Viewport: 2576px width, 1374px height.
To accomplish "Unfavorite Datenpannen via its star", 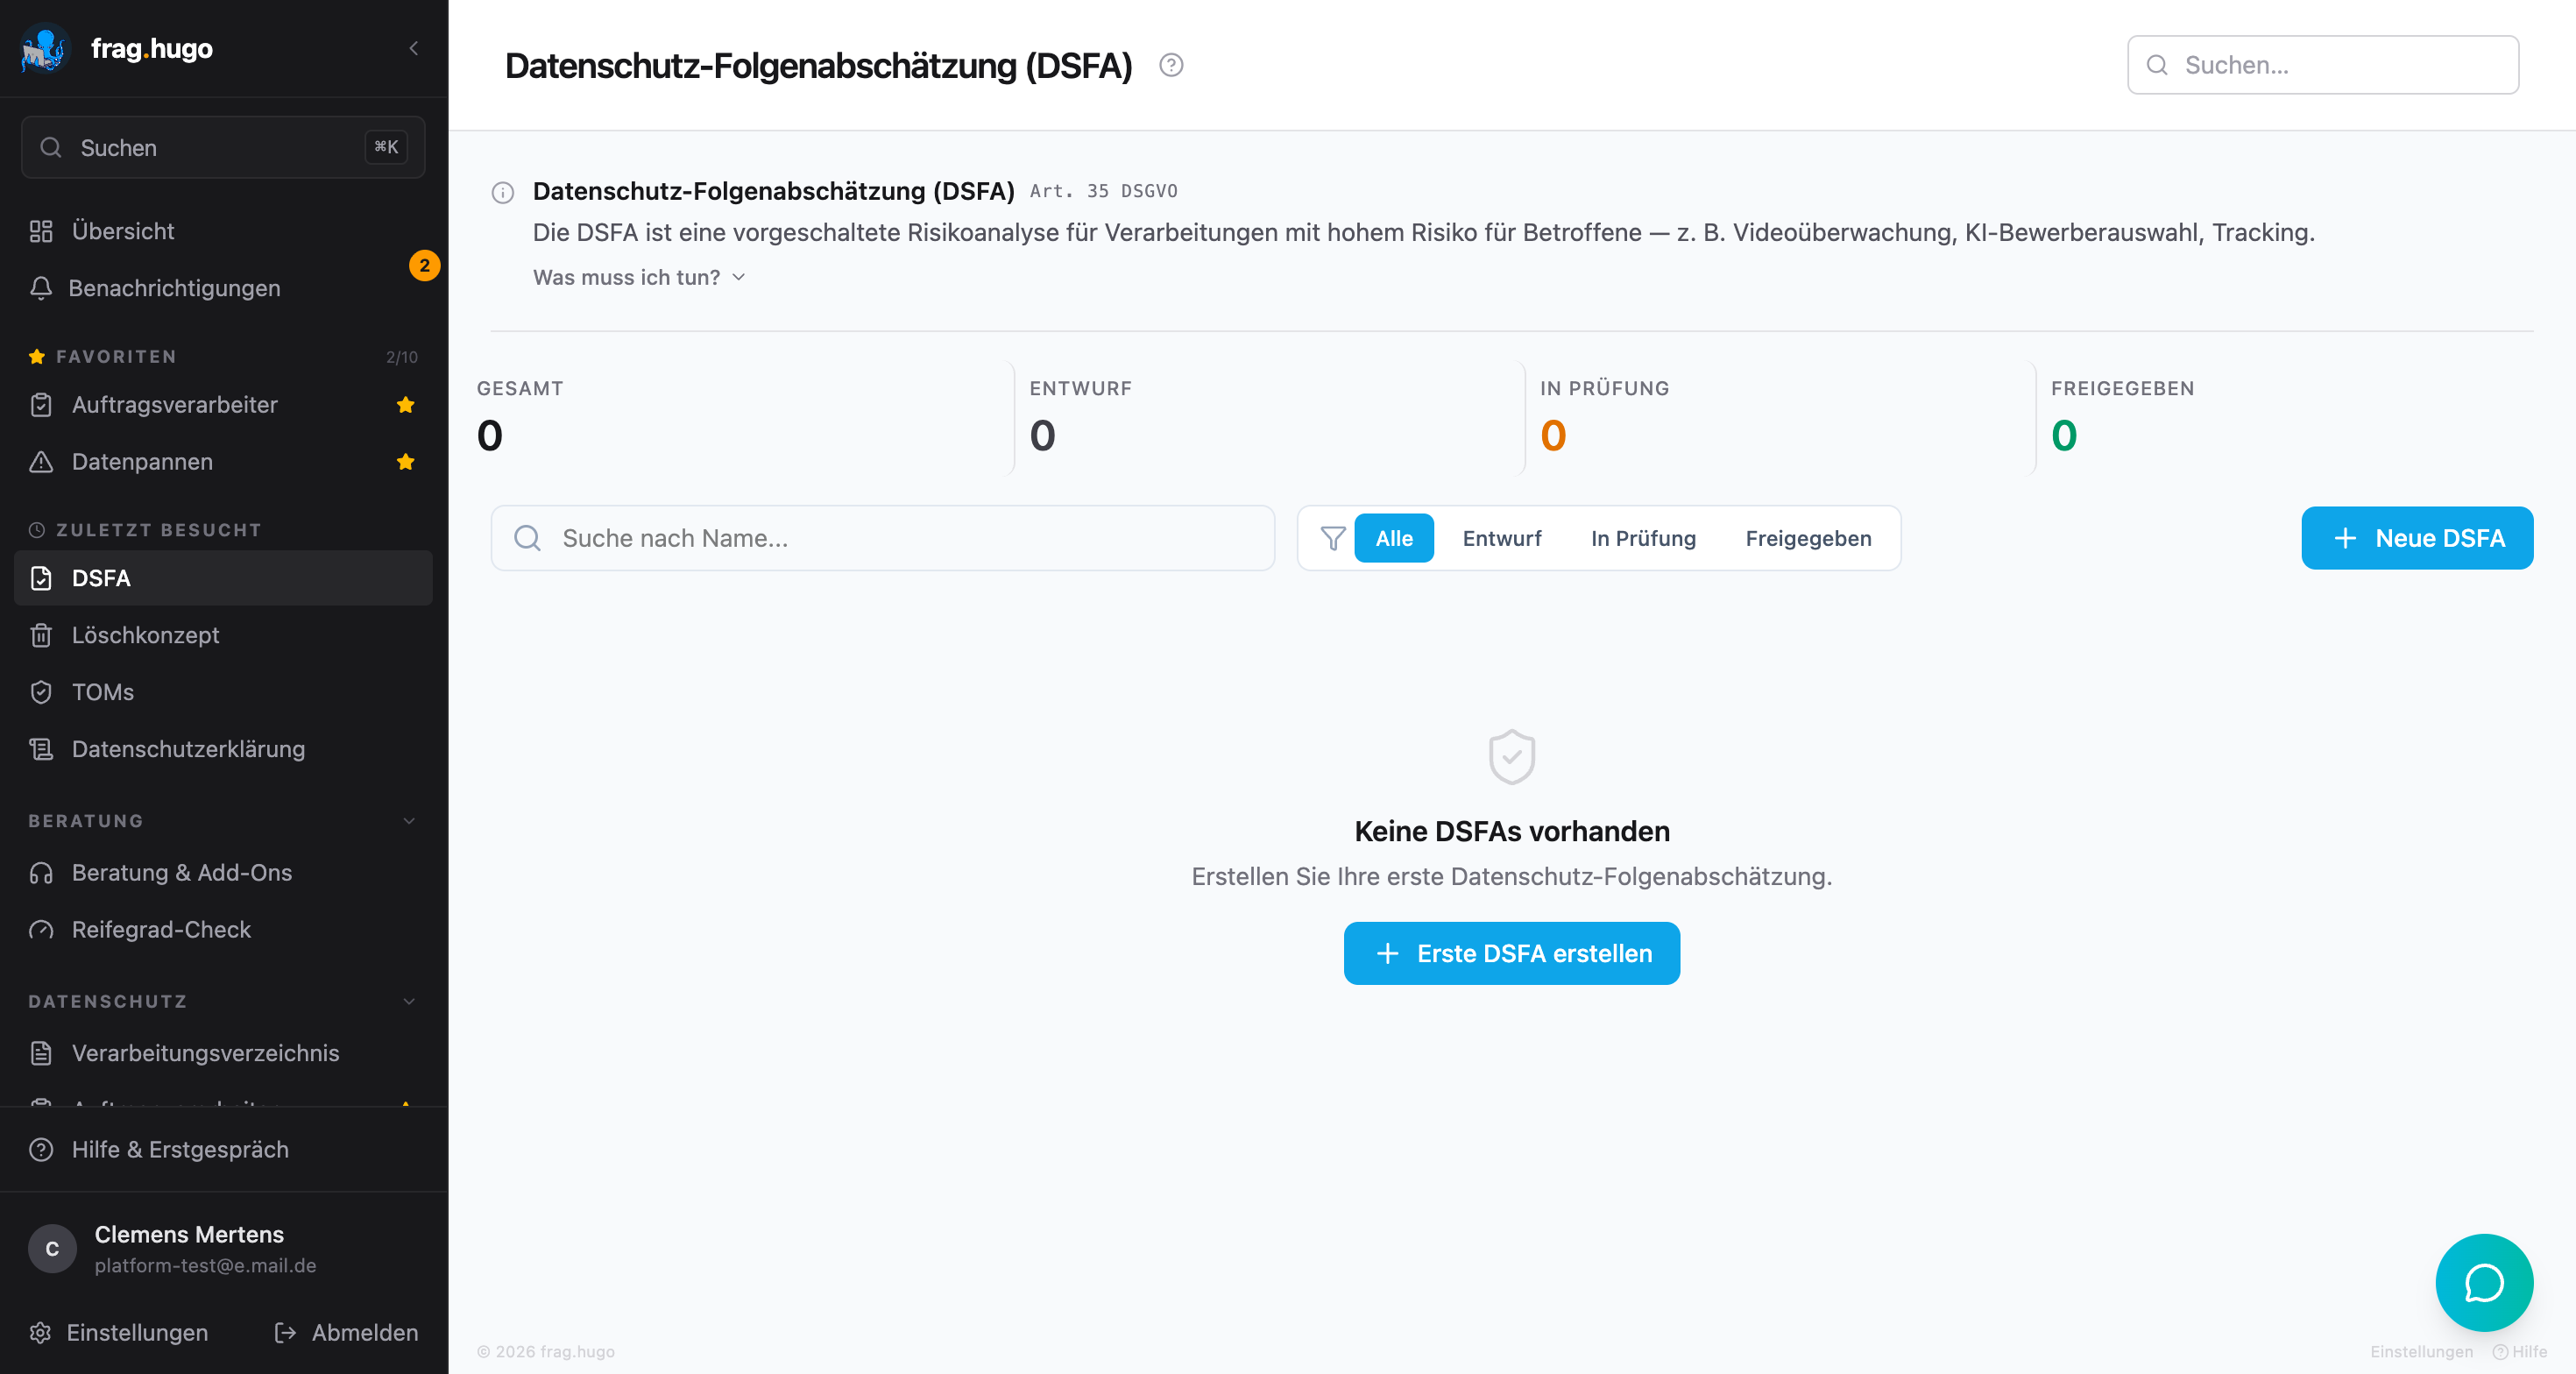I will click(x=405, y=462).
